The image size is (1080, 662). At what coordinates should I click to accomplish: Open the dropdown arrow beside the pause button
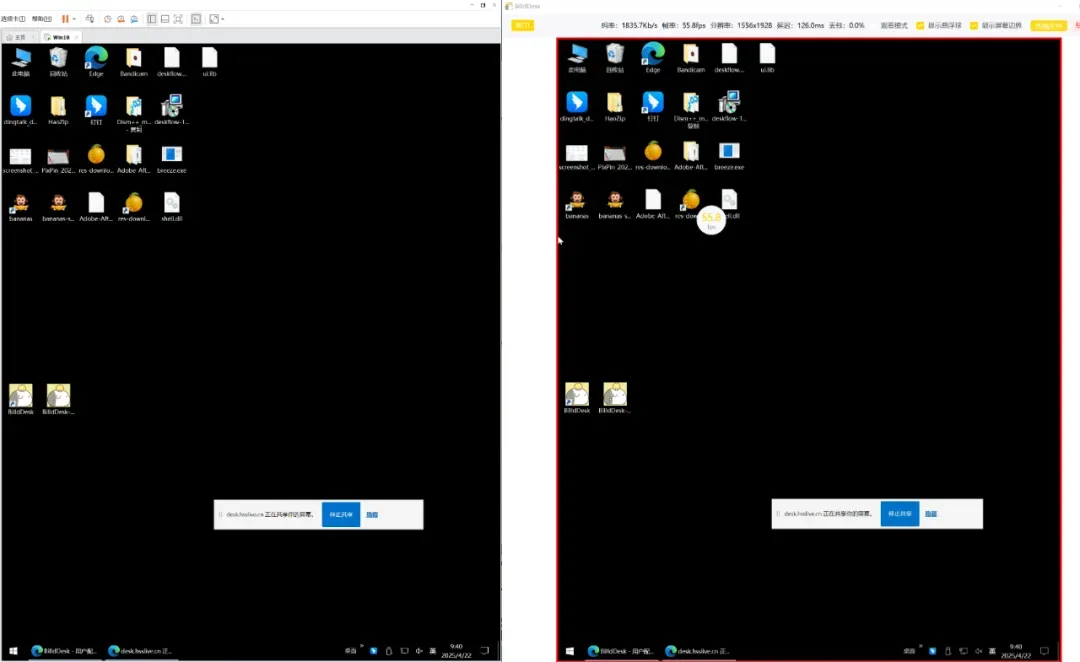[x=74, y=19]
